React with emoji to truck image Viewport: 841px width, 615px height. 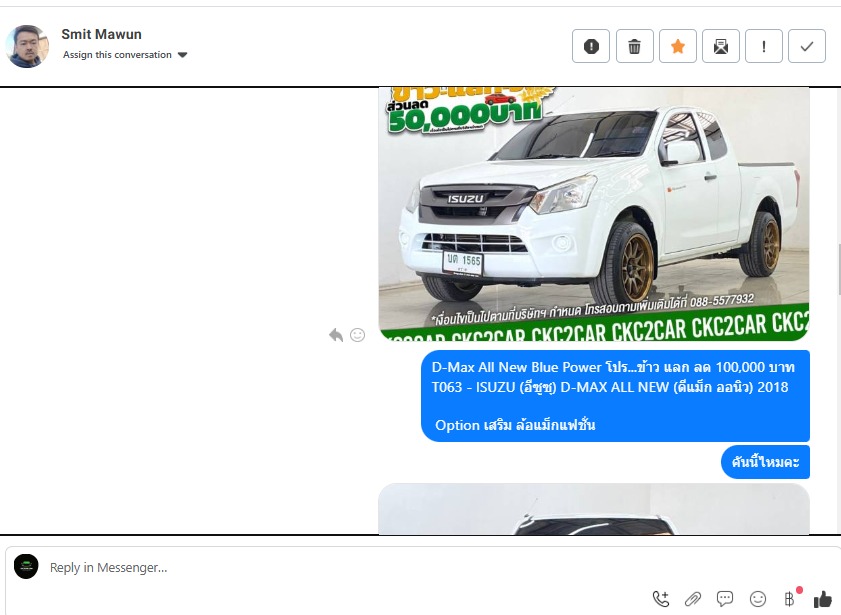click(x=357, y=335)
